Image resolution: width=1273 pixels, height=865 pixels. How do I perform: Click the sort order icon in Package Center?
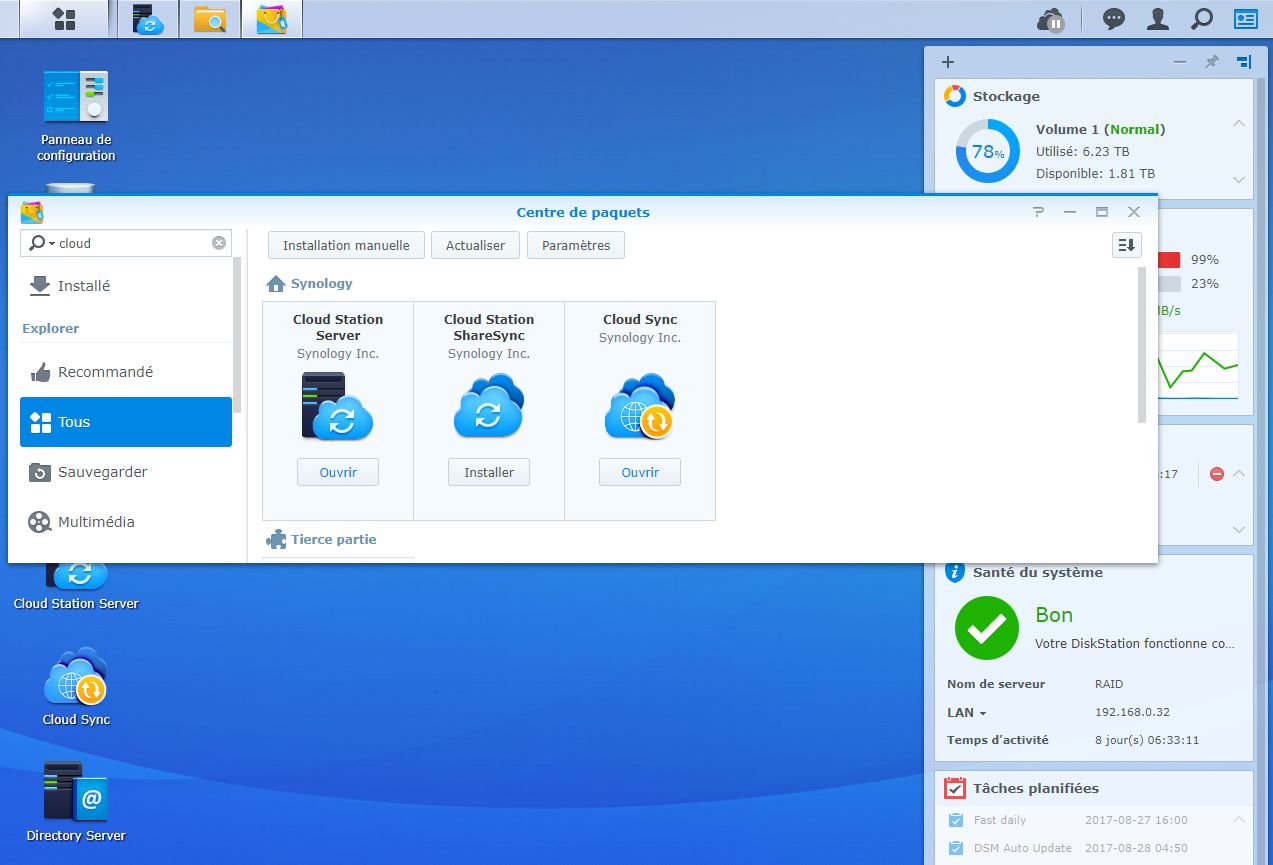coord(1127,245)
